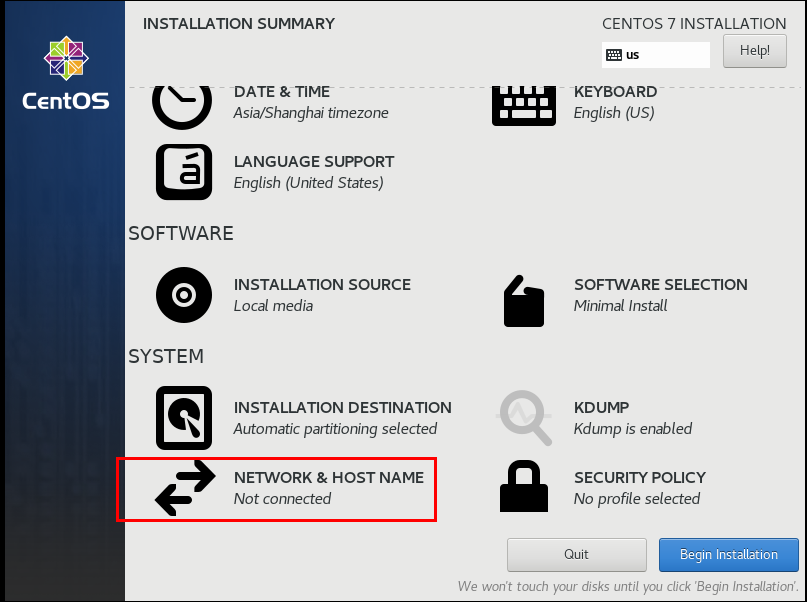Click the Network & Host Name arrows icon
807x602 pixels.
point(185,488)
